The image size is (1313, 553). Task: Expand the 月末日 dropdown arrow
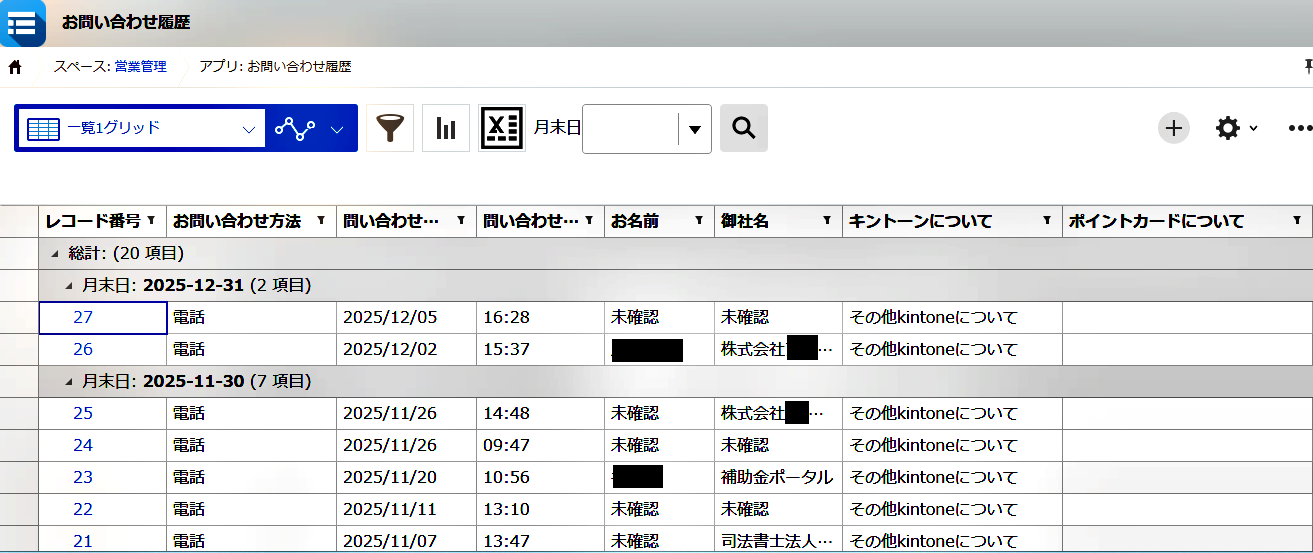695,129
